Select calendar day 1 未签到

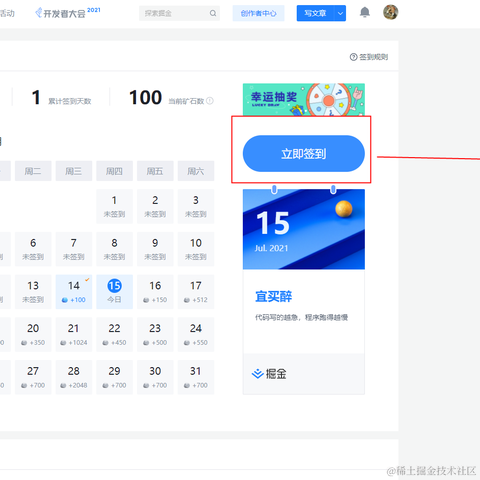point(114,206)
